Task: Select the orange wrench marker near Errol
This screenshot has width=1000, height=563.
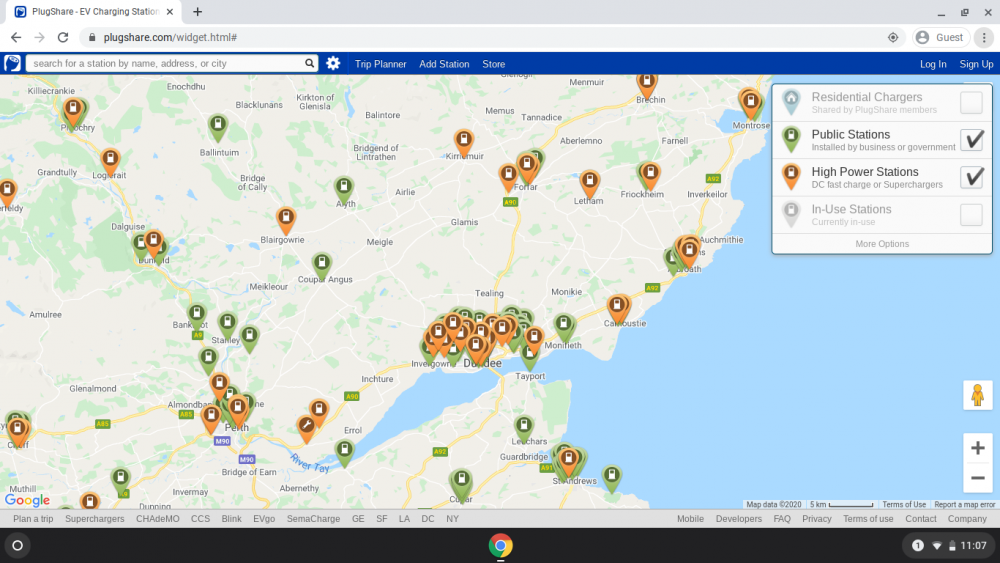Action: pyautogui.click(x=307, y=428)
